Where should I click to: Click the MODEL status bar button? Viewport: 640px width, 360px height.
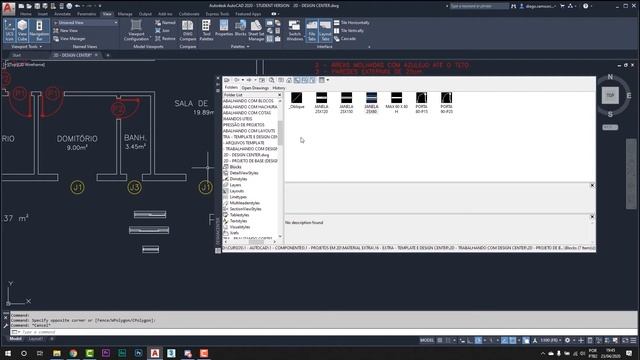pos(427,340)
